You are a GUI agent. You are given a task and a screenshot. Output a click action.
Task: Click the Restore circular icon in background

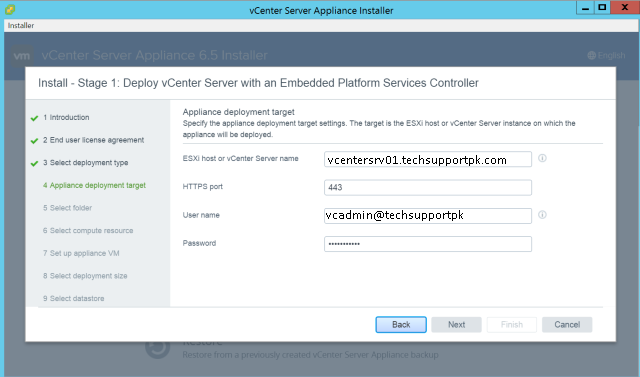pyautogui.click(x=158, y=347)
